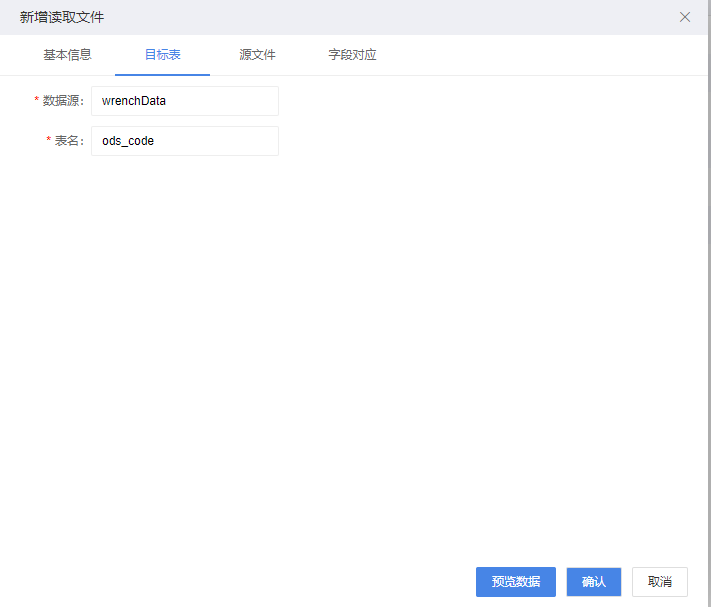This screenshot has height=607, width=711.
Task: Switch to the 基本信息 tab
Action: pyautogui.click(x=67, y=55)
